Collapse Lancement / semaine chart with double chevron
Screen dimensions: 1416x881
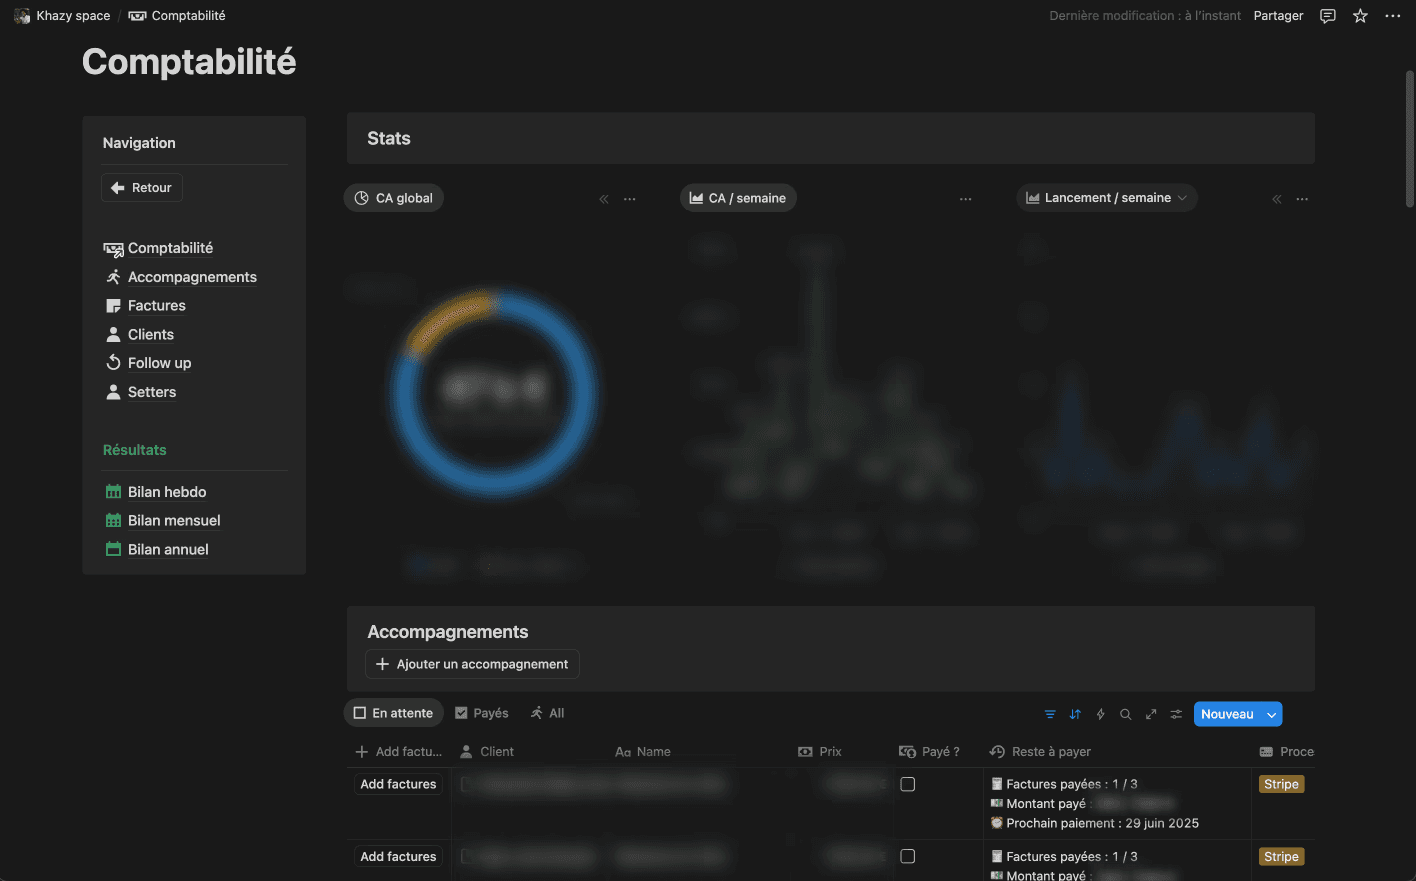click(1277, 199)
